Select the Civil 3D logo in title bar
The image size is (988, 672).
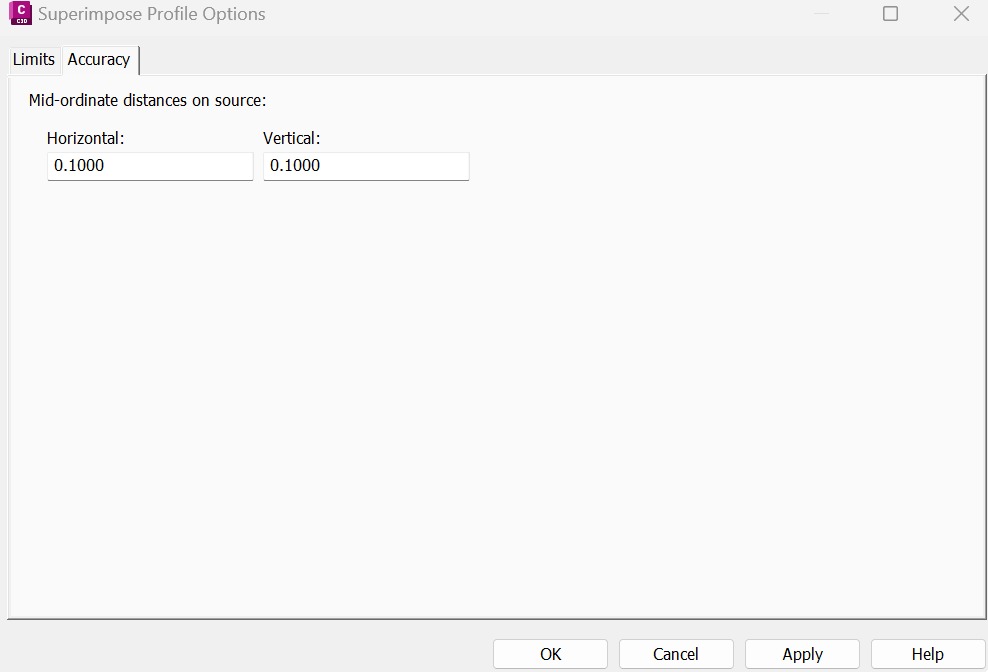pyautogui.click(x=20, y=14)
